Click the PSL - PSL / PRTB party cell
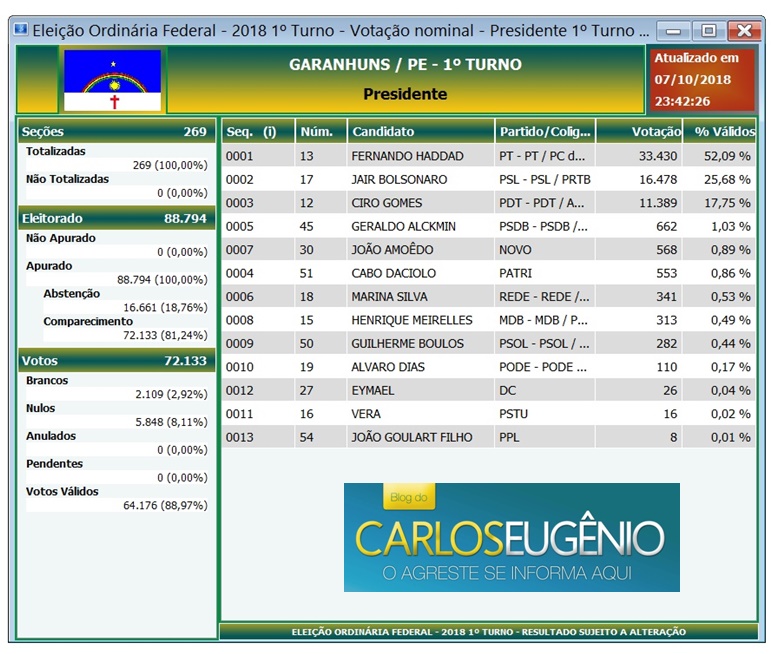Viewport: 775px width, 654px height. coord(545,179)
